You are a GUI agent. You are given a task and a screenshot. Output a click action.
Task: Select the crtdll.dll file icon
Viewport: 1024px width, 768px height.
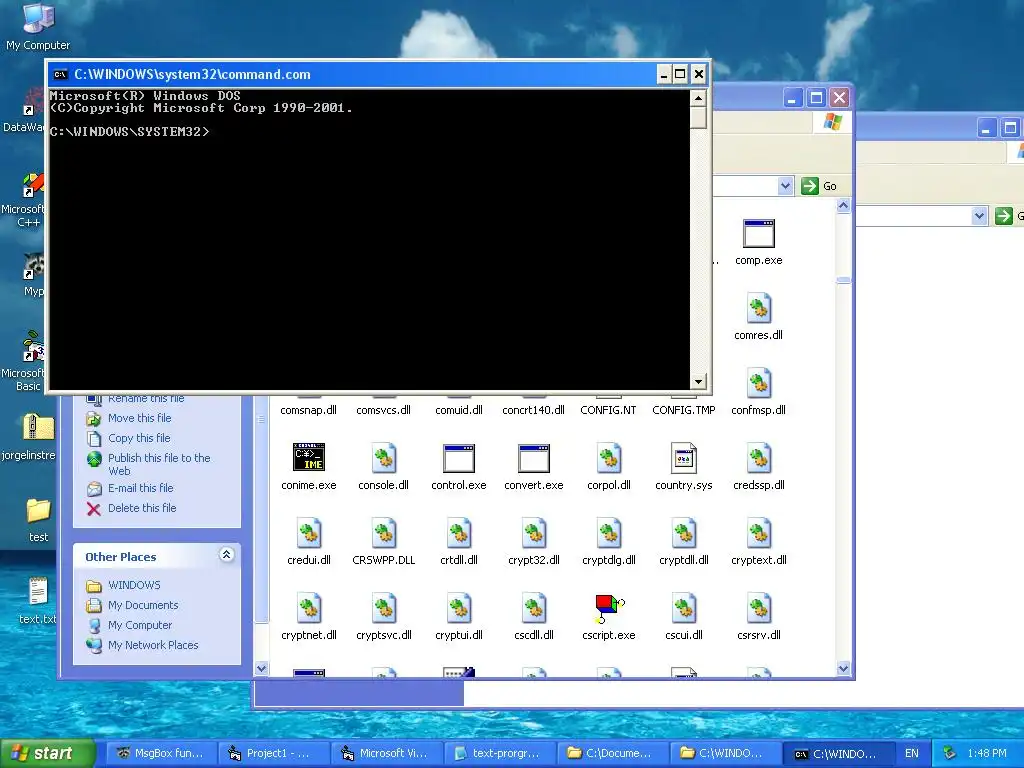458,534
